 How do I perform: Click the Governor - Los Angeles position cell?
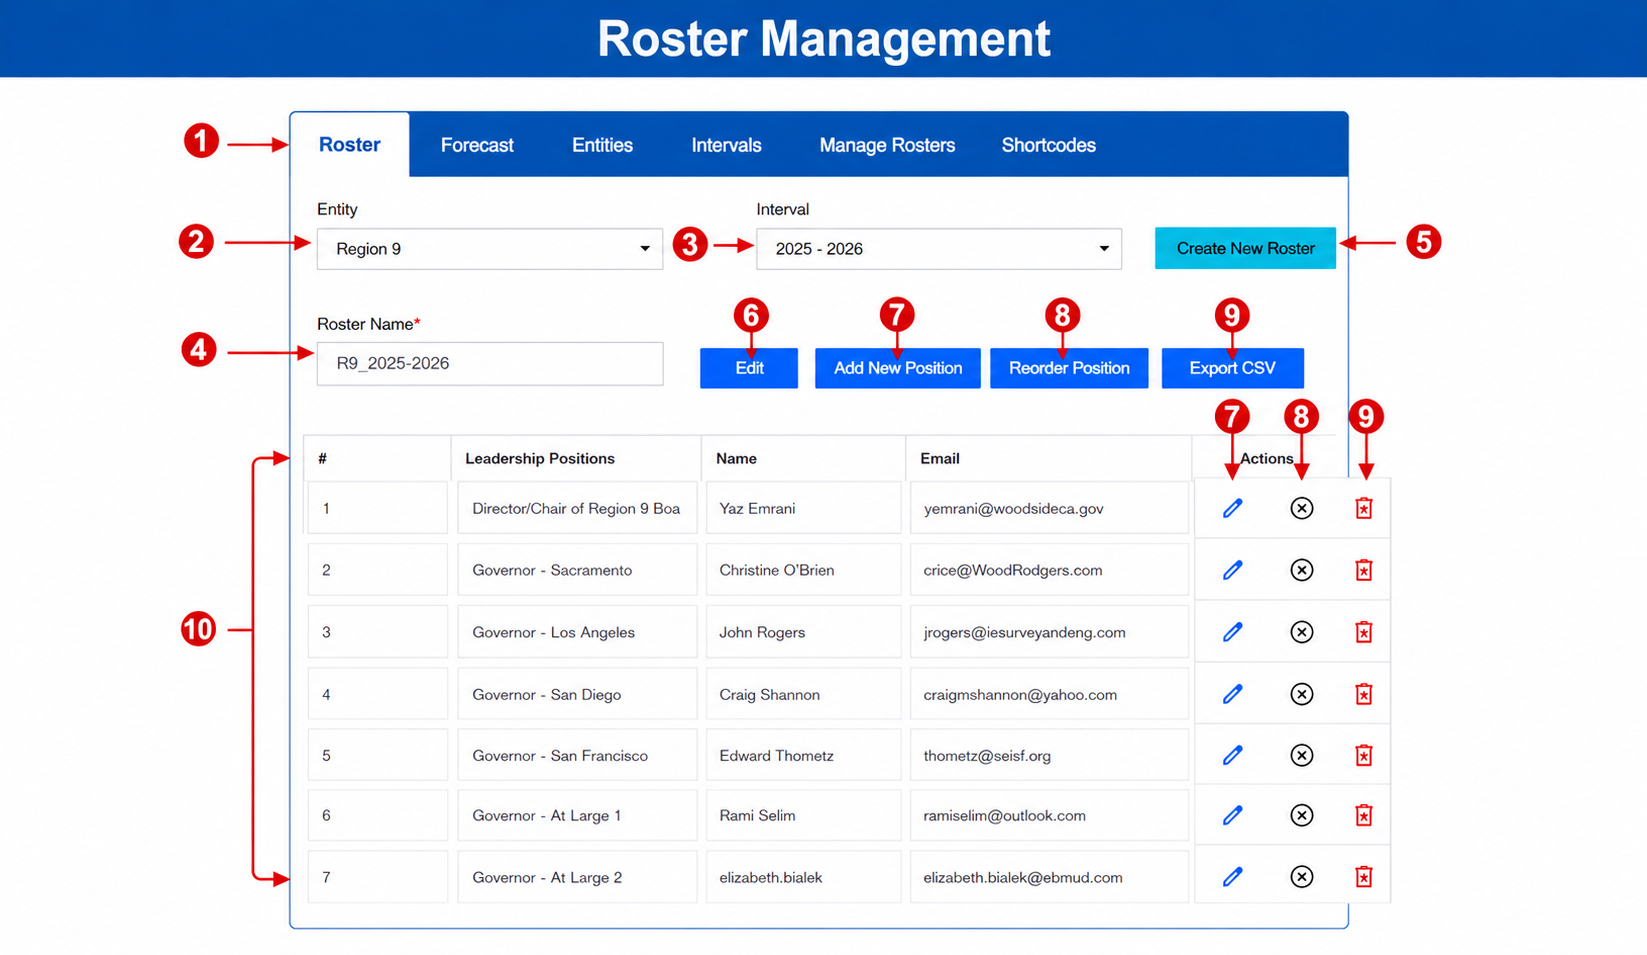pyautogui.click(x=577, y=632)
